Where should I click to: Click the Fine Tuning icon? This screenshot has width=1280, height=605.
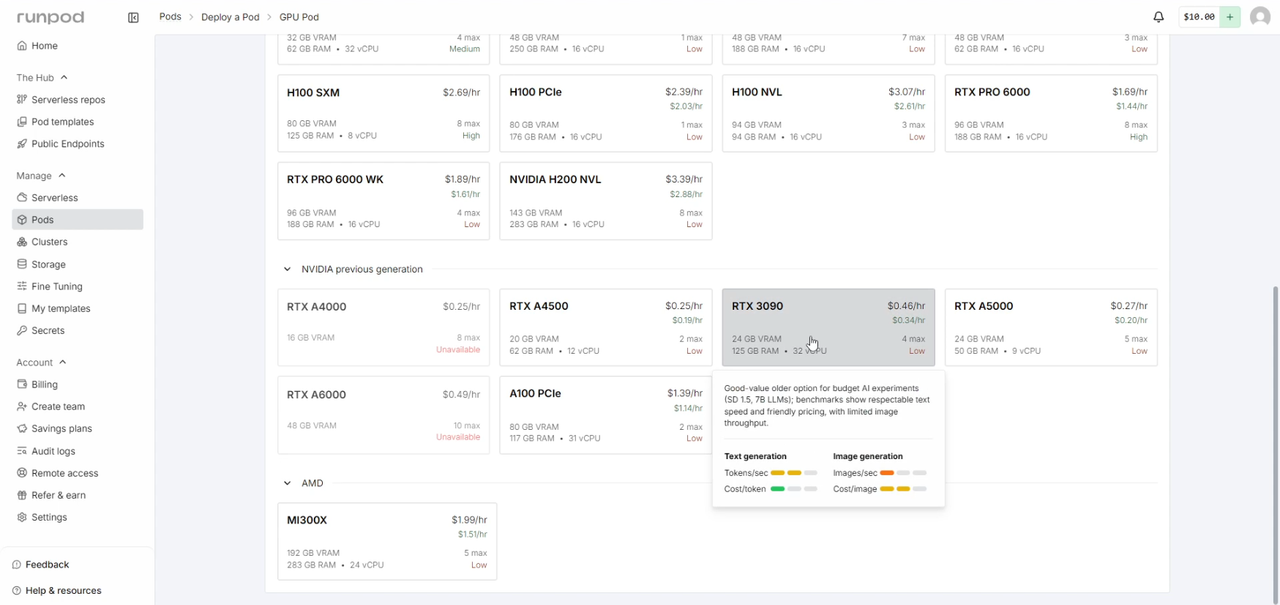point(22,287)
